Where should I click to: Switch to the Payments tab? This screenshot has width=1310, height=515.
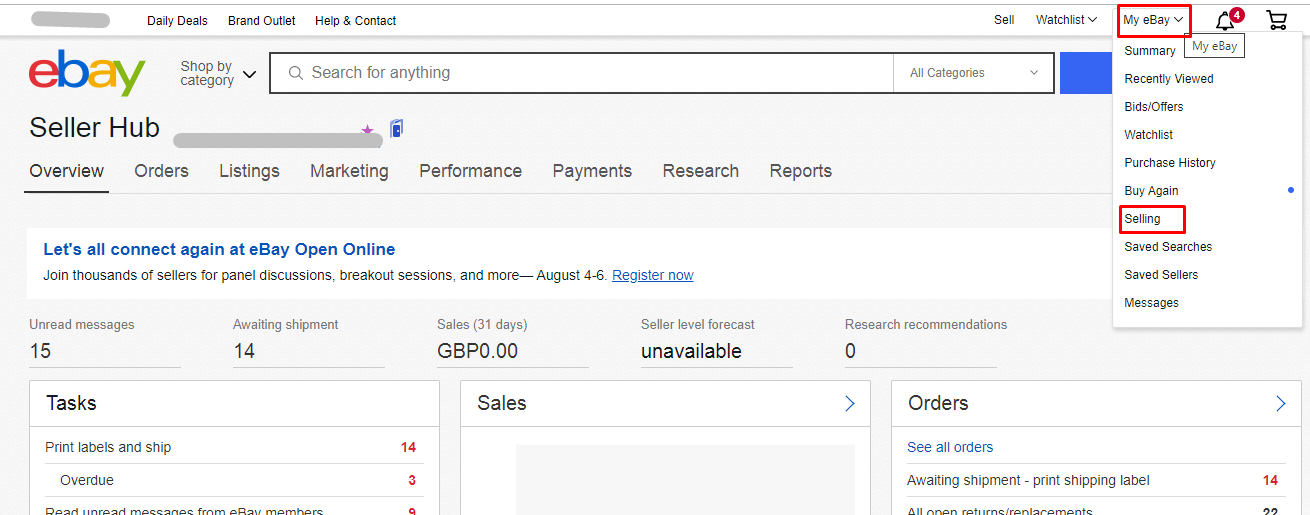[592, 171]
